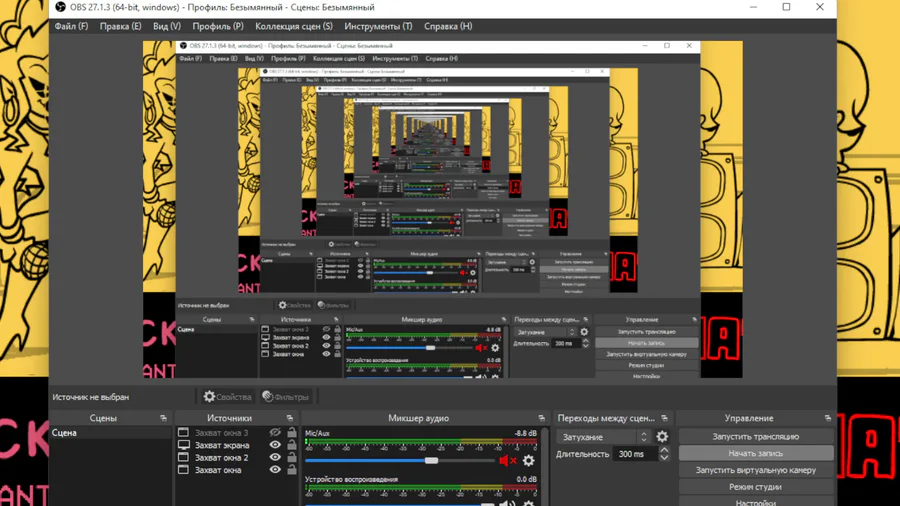Screen dimensions: 900x506
Task: Show hidden source Захват окна 3
Action: click(x=275, y=433)
